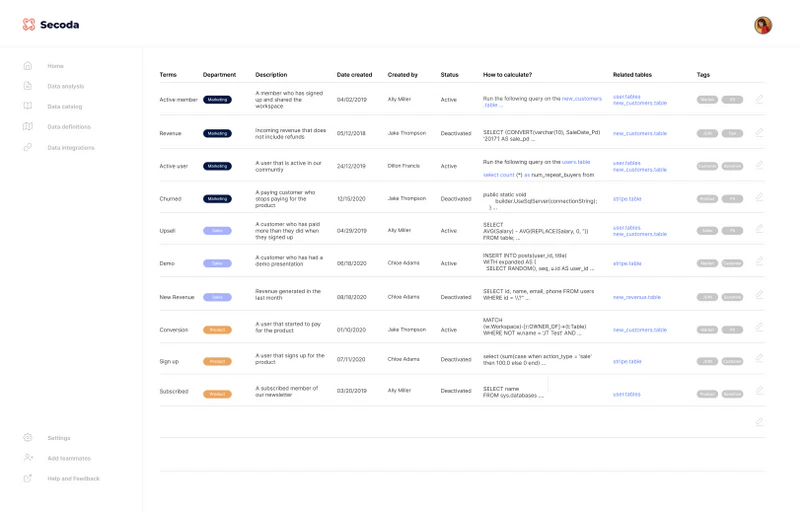The height and width of the screenshot is (513, 800).
Task: Click Deactivated status in Revenue row
Action: (456, 133)
